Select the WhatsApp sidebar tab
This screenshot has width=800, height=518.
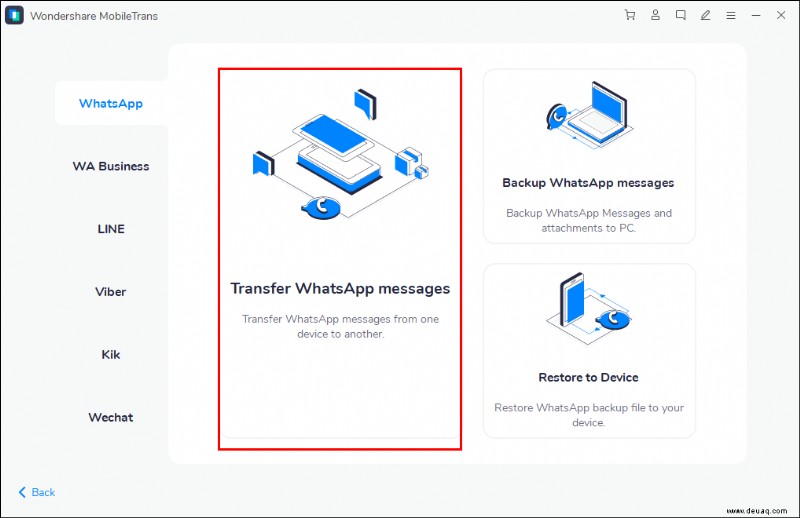click(111, 104)
